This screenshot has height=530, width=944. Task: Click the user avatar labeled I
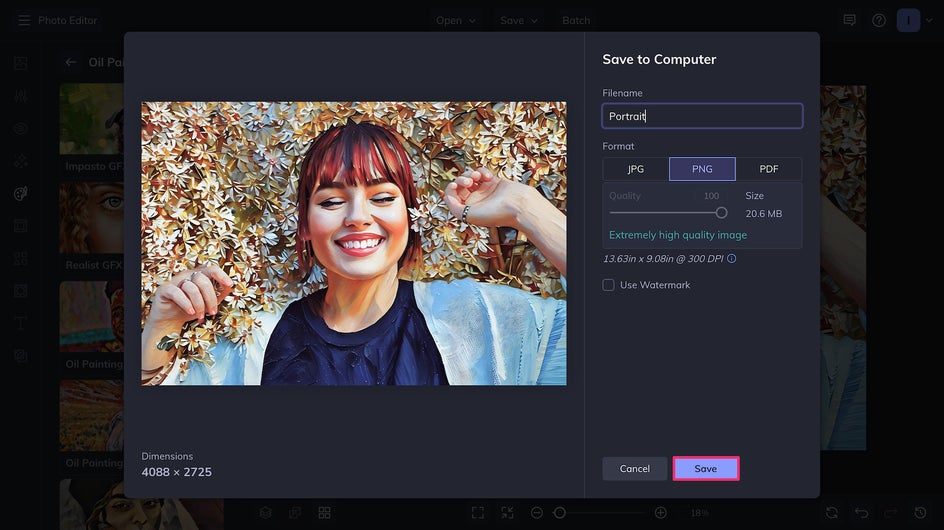[908, 20]
